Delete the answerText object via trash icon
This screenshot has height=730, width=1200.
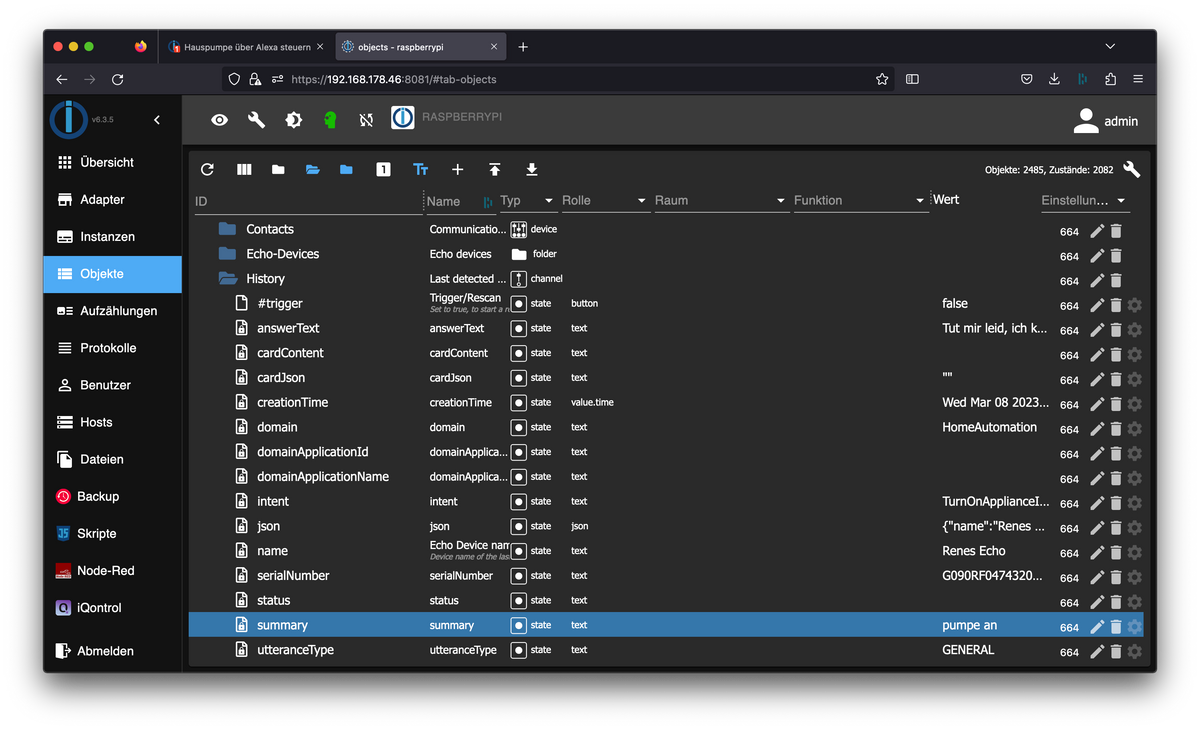click(1116, 329)
